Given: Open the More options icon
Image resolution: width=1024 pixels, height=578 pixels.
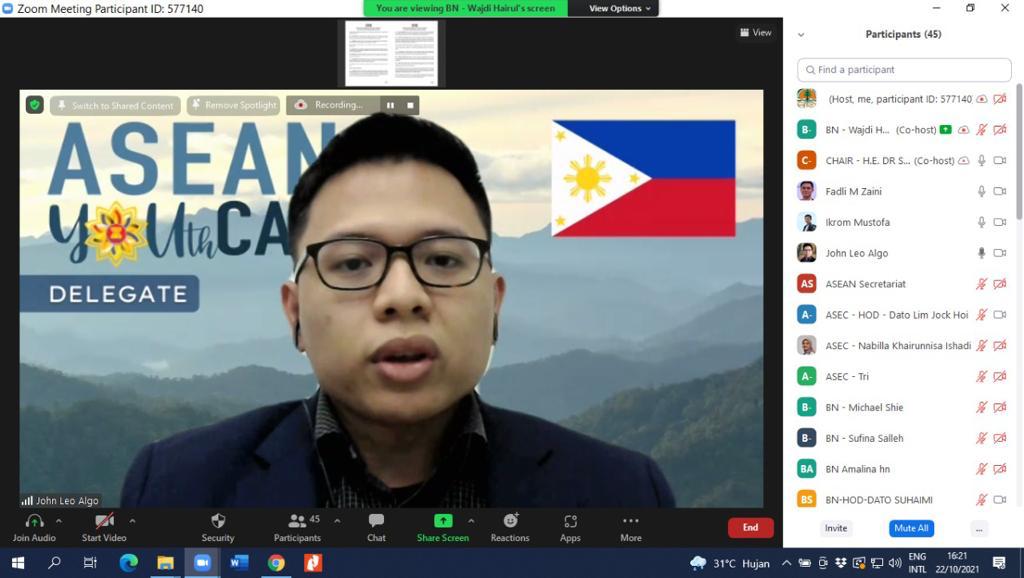Looking at the screenshot, I should coord(630,521).
